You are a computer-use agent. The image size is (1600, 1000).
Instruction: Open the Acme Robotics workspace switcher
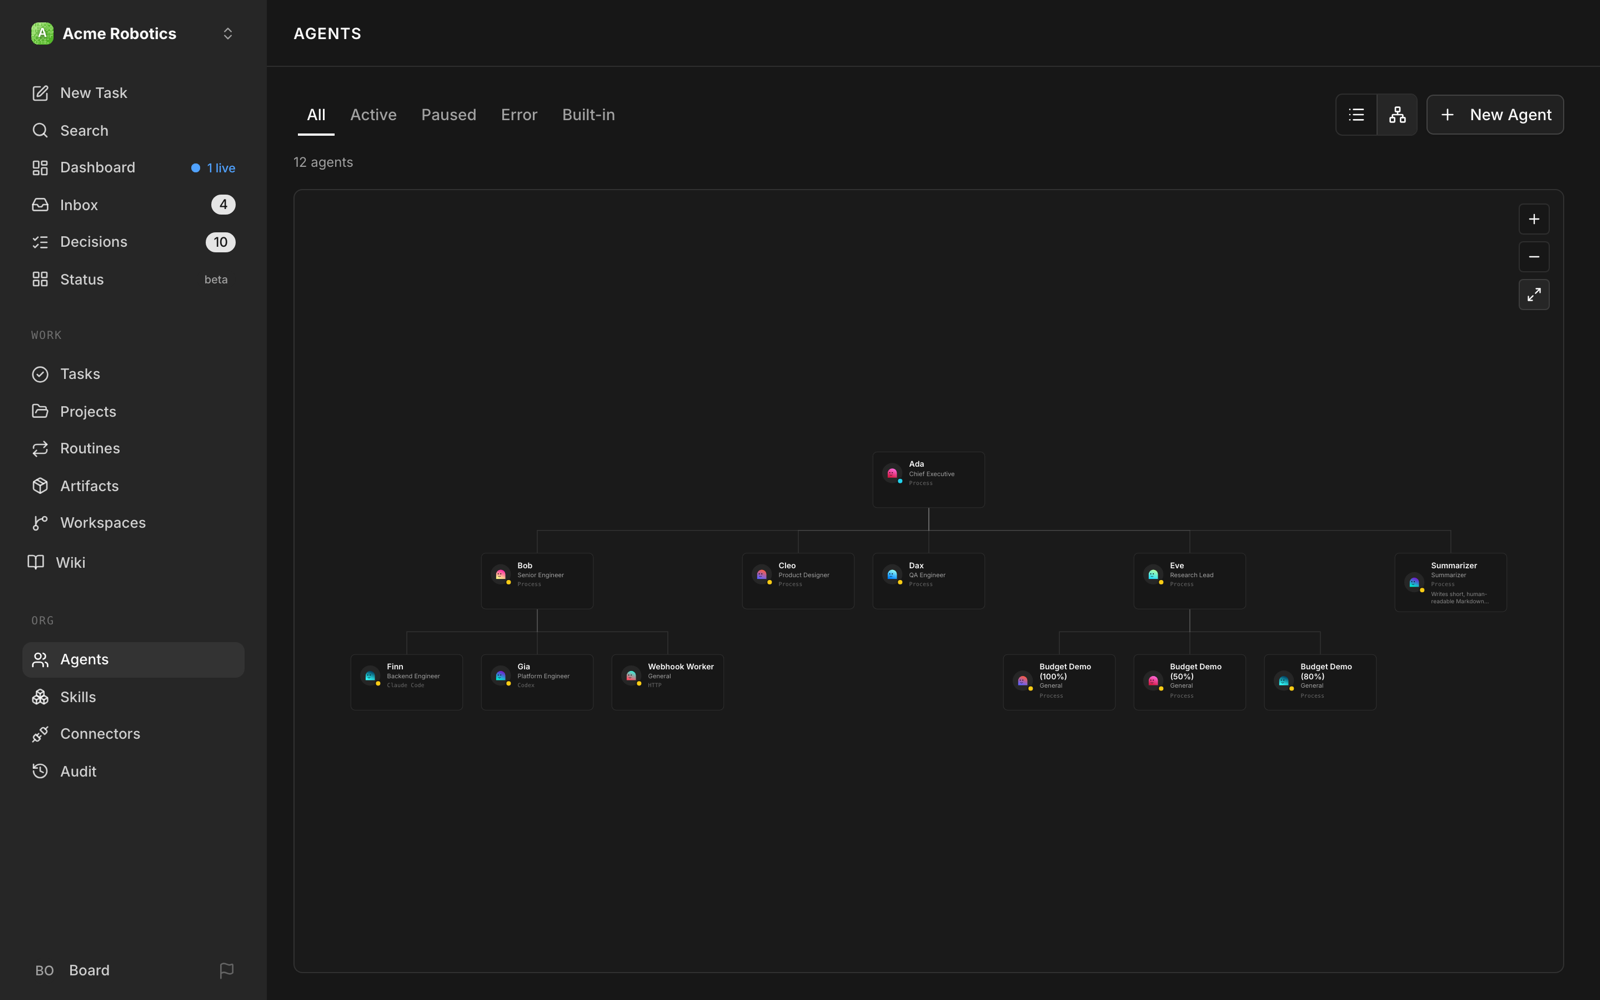[x=133, y=34]
